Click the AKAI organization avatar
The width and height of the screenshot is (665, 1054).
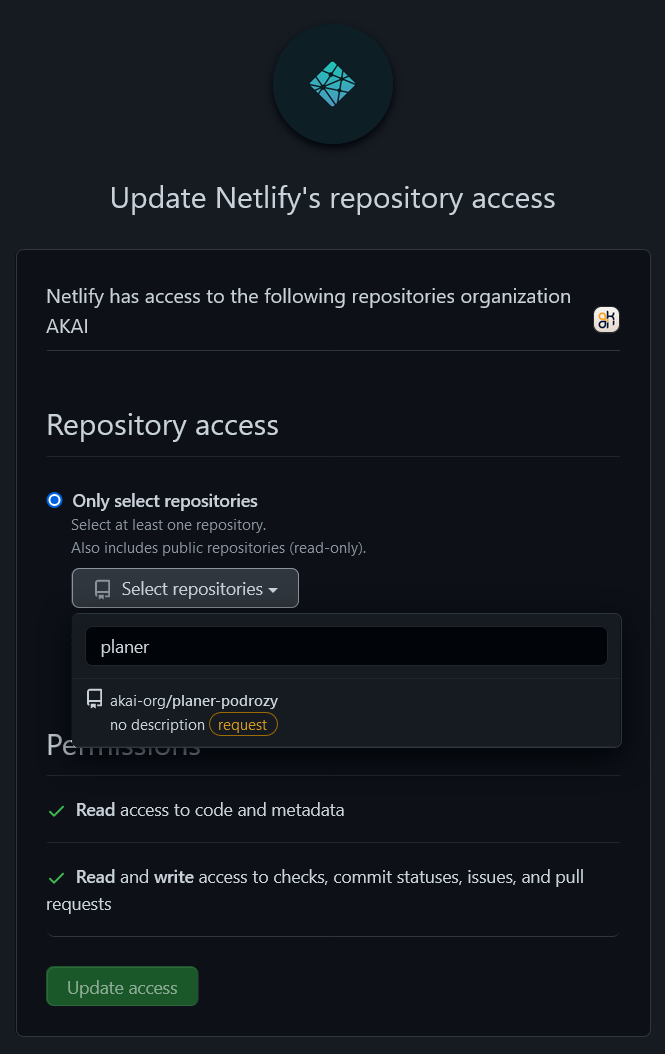tap(606, 319)
